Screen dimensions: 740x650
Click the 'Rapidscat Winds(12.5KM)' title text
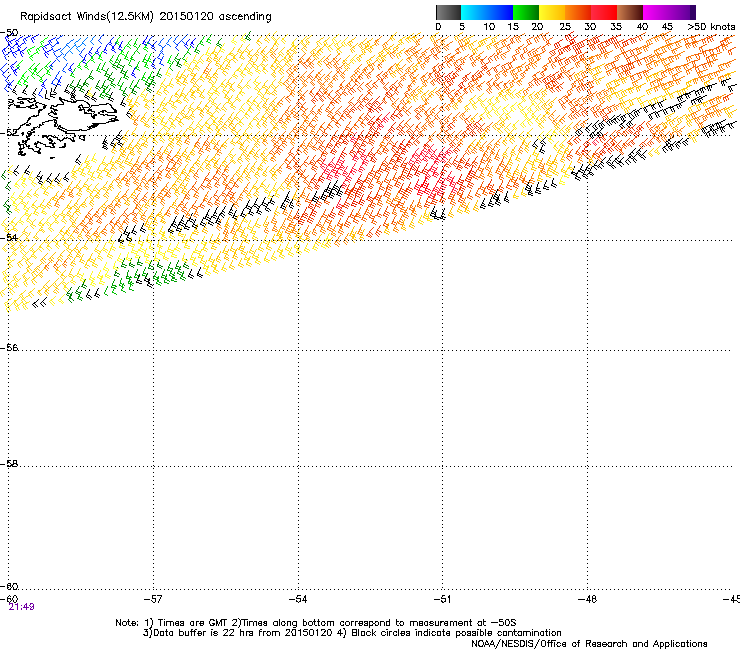(86, 17)
